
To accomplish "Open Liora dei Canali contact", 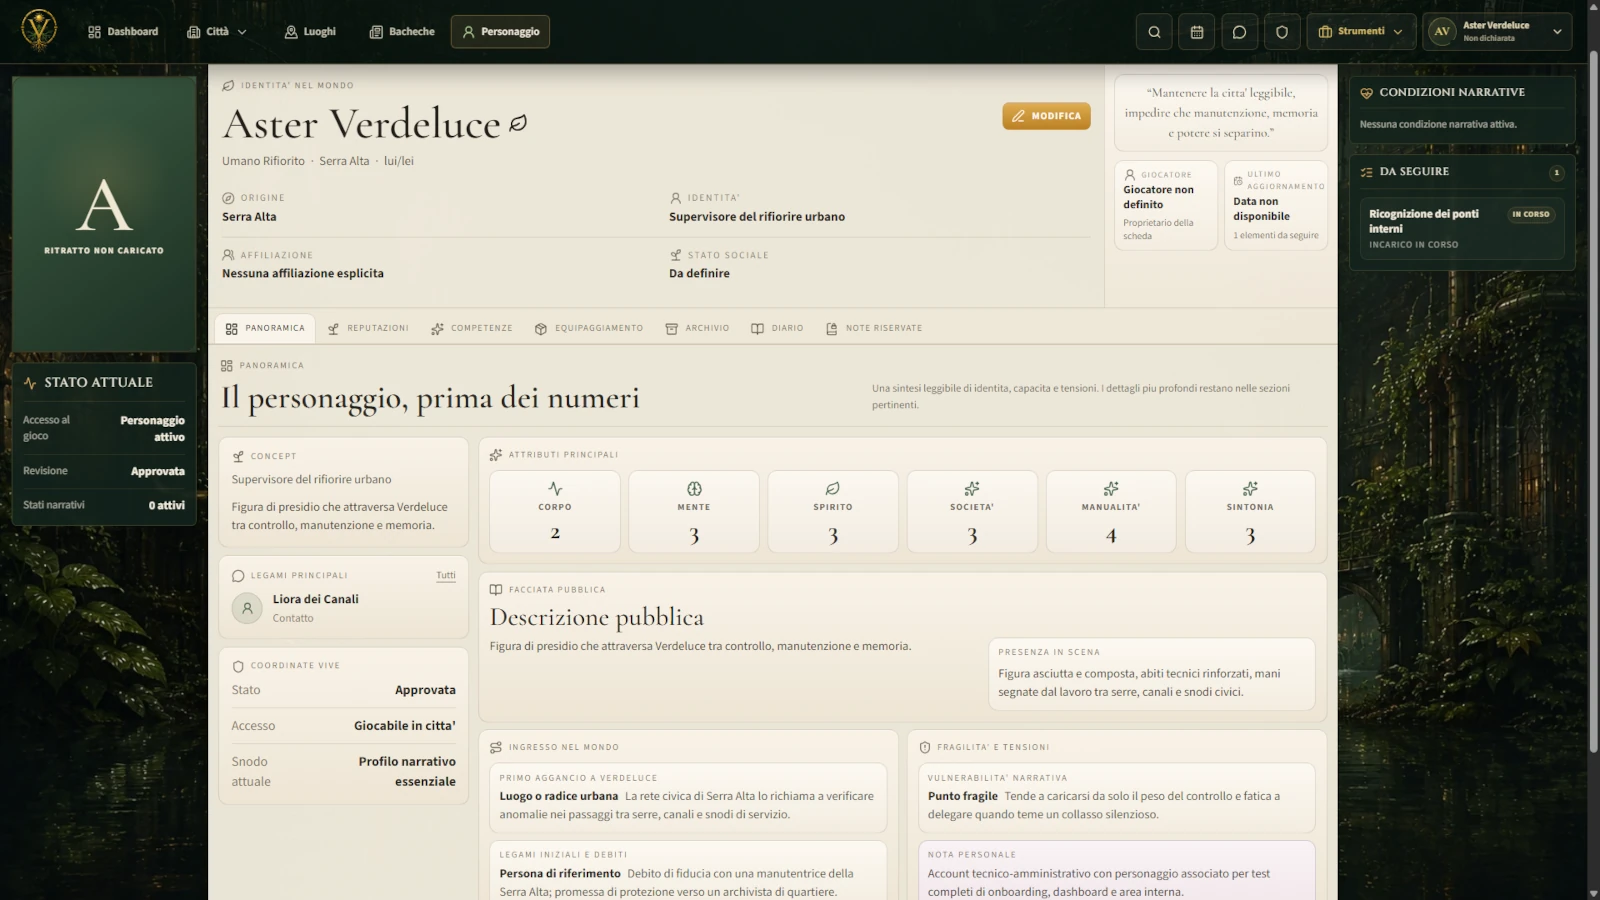I will [344, 608].
